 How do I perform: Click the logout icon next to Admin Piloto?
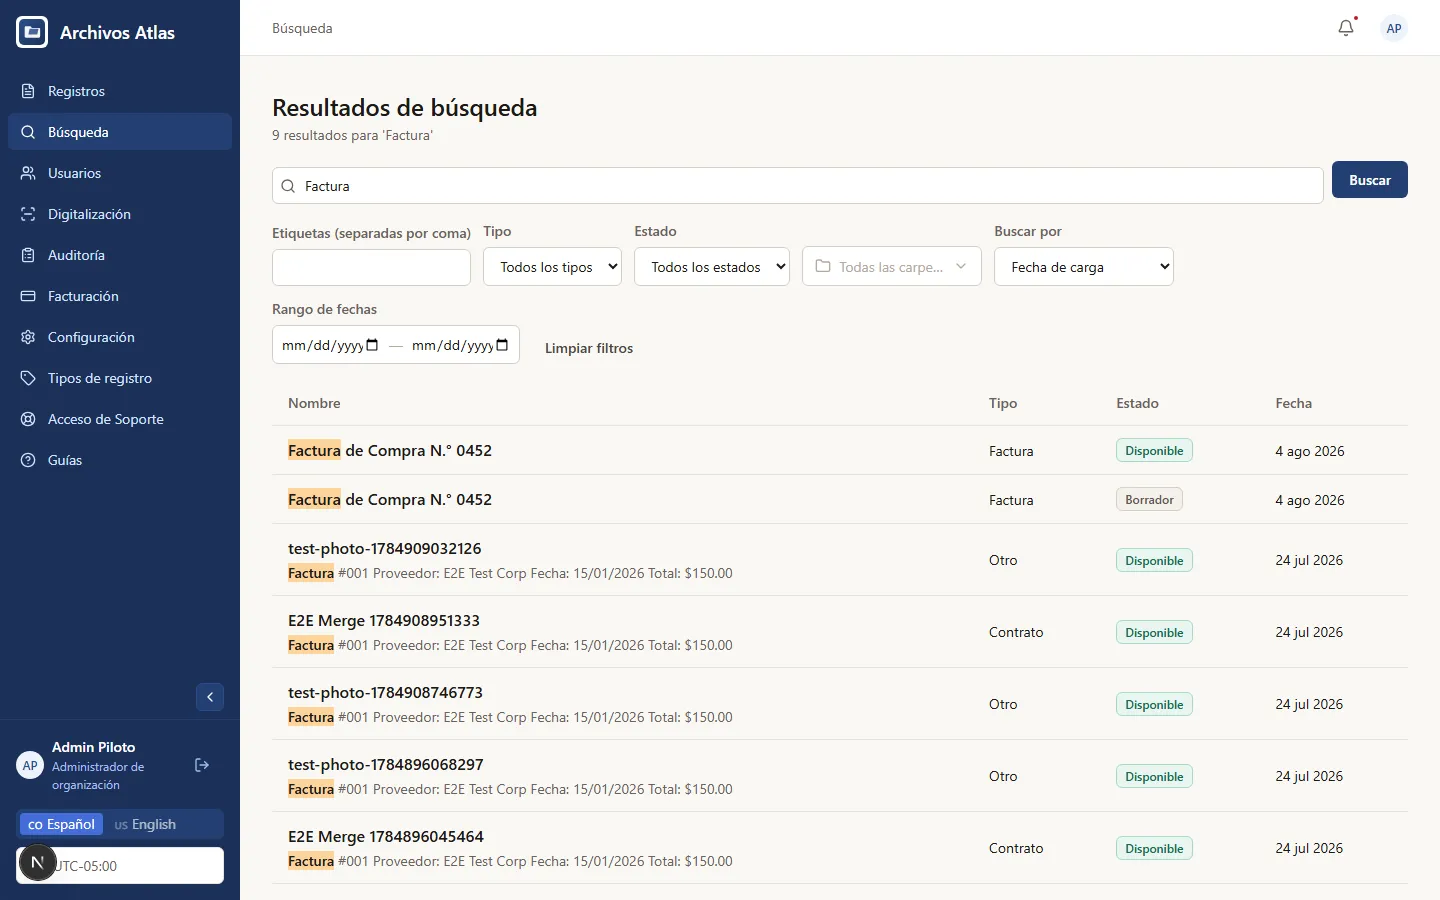pyautogui.click(x=202, y=765)
